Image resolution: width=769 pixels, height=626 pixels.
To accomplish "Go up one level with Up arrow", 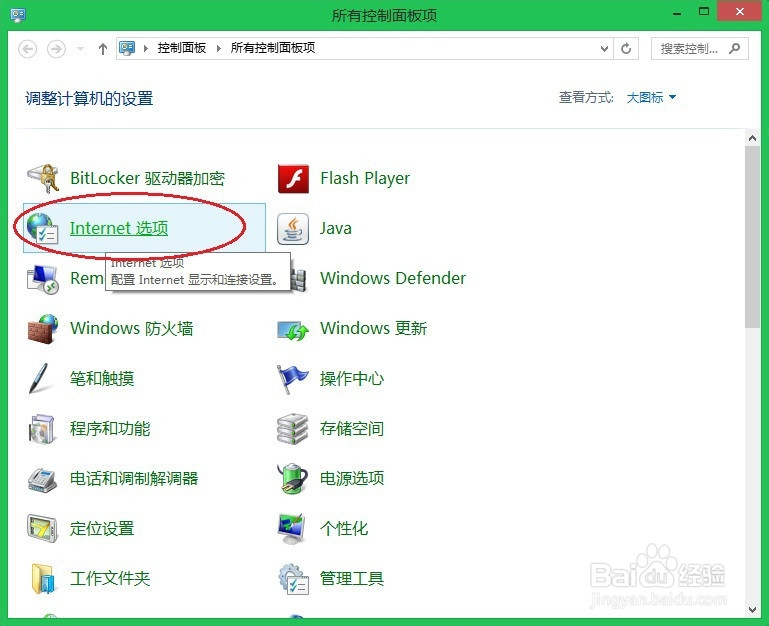I will 103,49.
